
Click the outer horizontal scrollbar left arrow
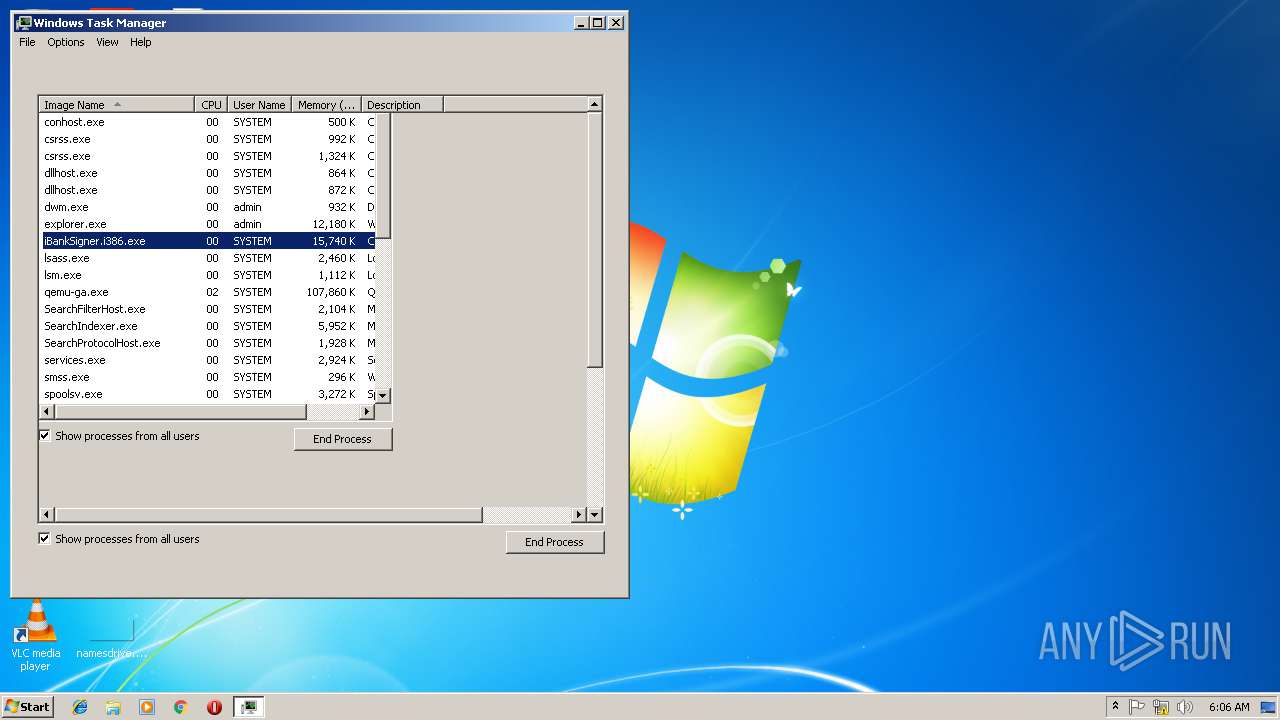47,515
